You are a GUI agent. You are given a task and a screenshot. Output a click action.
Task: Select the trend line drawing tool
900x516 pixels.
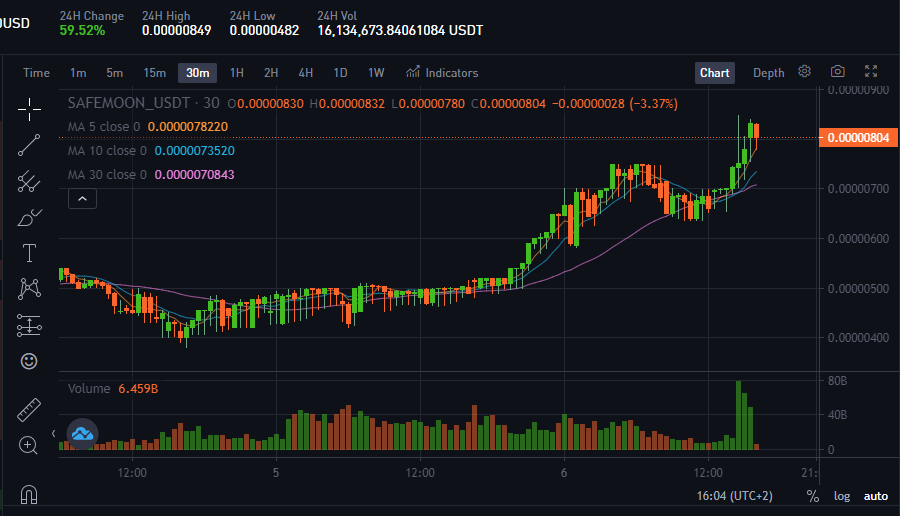[x=29, y=145]
